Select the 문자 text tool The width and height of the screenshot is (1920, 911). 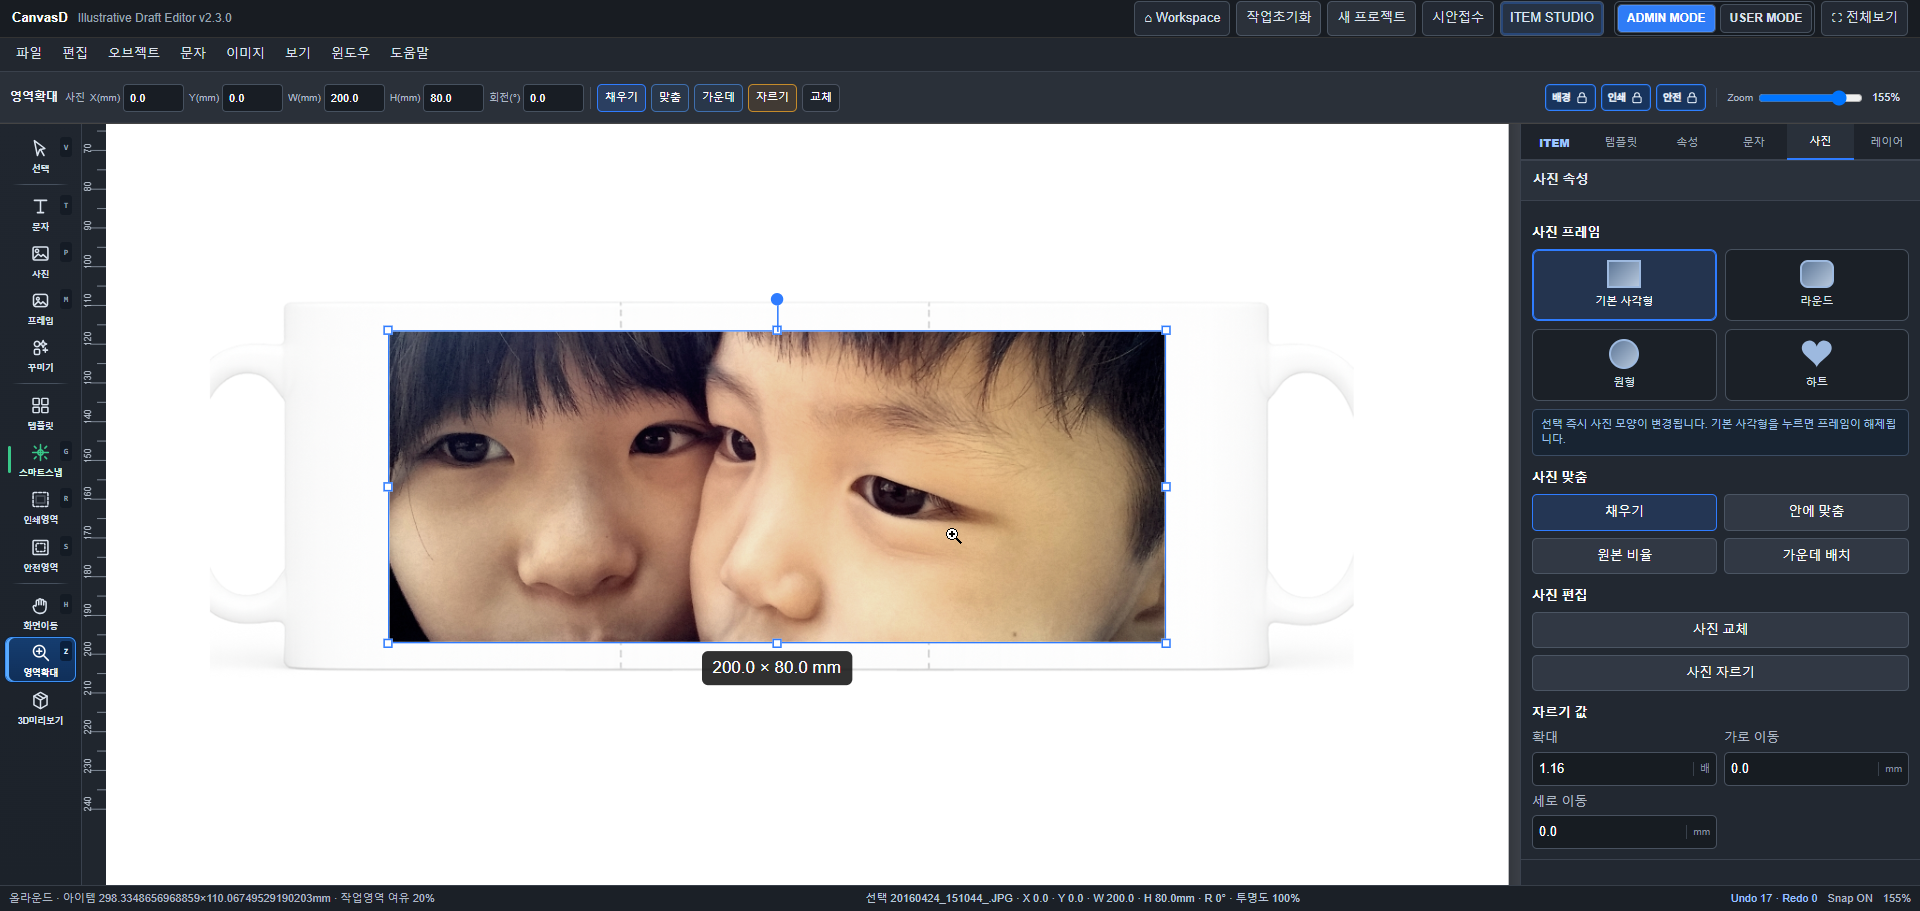tap(40, 214)
